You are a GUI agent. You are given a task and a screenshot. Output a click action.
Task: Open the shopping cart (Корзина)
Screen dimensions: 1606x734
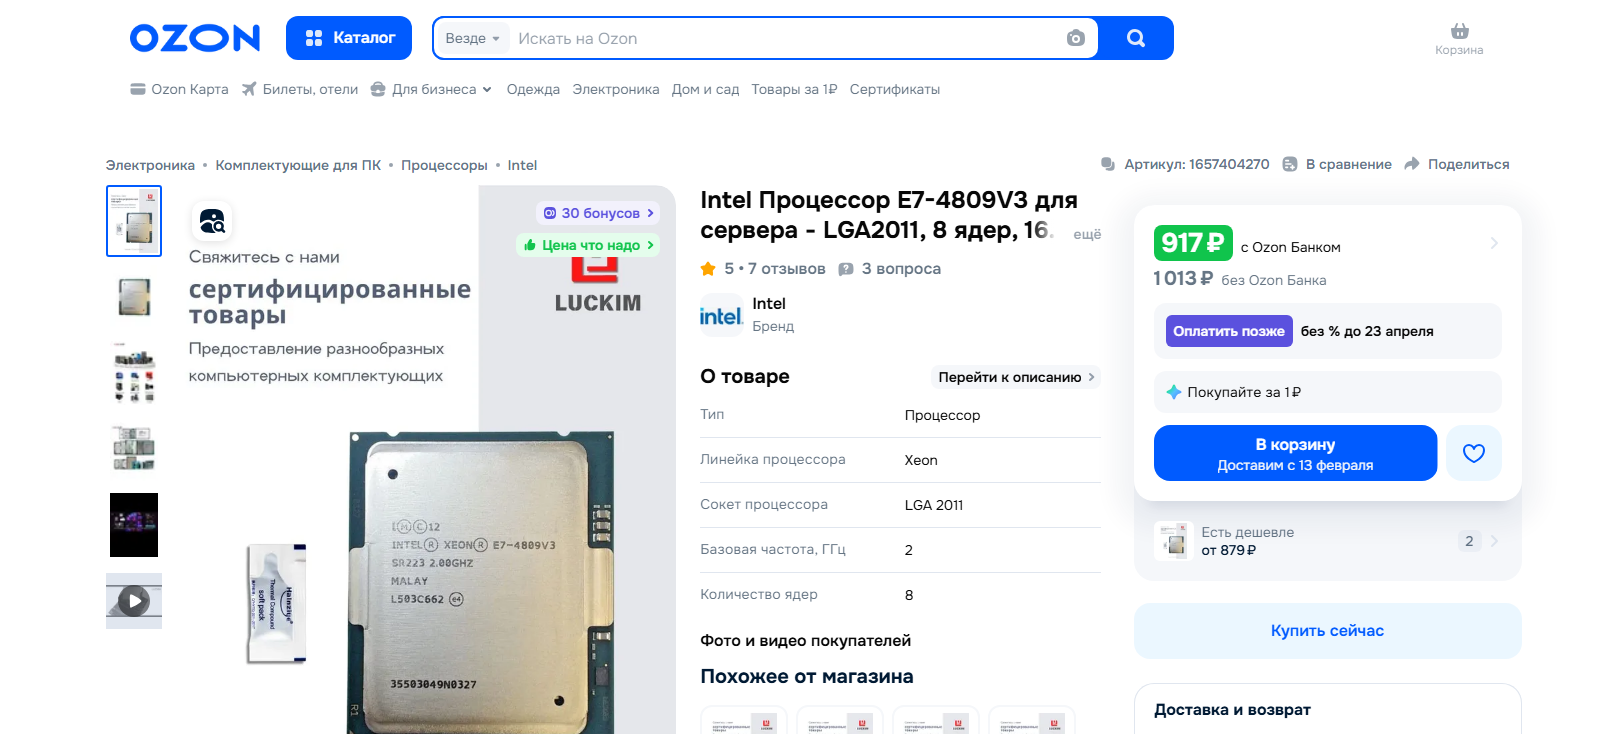click(1459, 39)
